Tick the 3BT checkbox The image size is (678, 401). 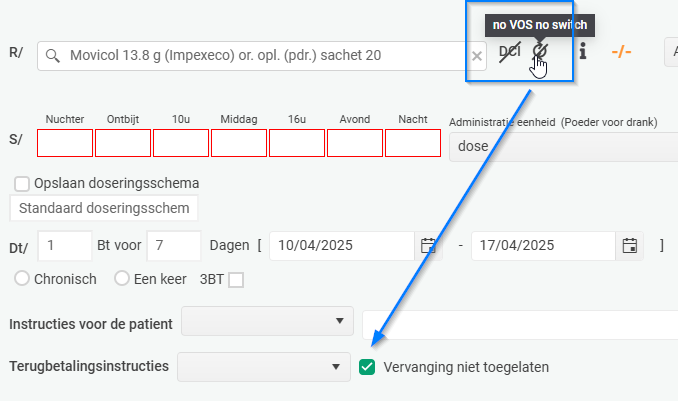236,280
